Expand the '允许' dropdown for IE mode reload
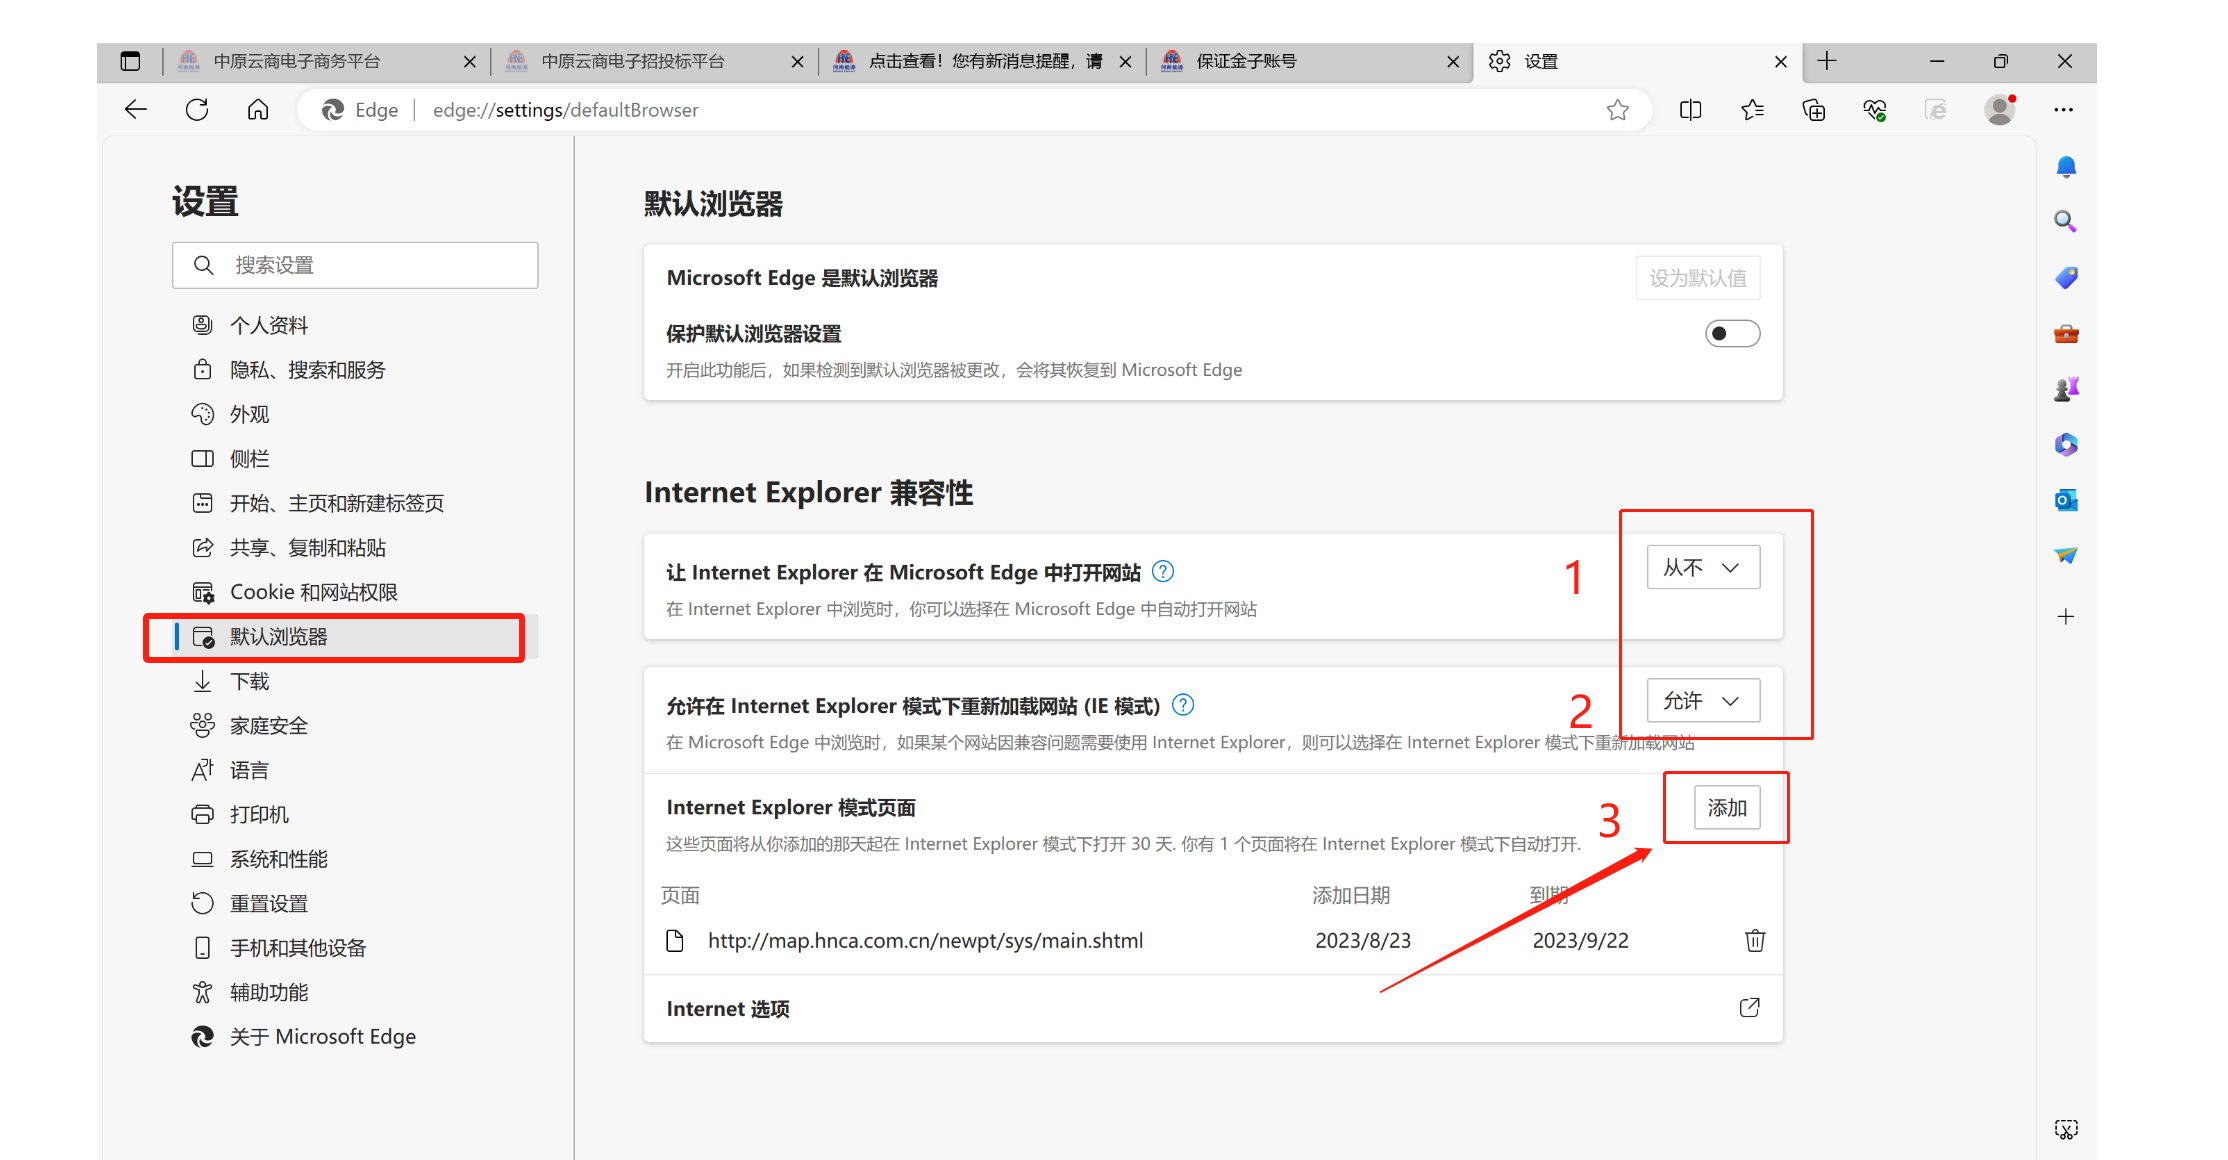 tap(1703, 701)
